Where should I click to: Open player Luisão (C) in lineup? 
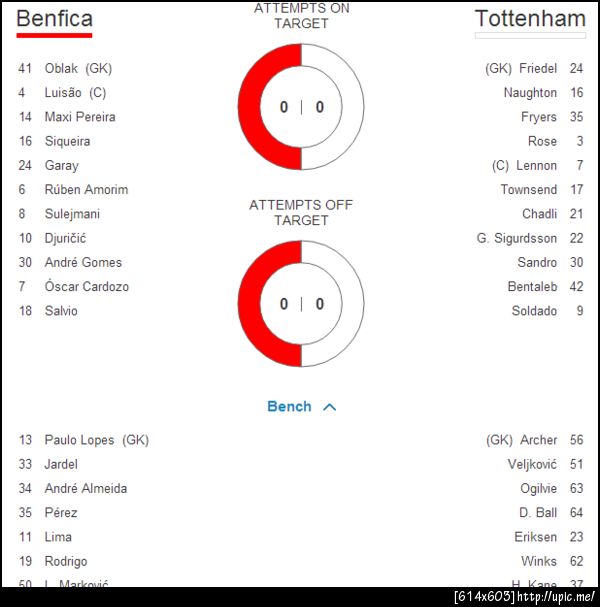coord(75,93)
